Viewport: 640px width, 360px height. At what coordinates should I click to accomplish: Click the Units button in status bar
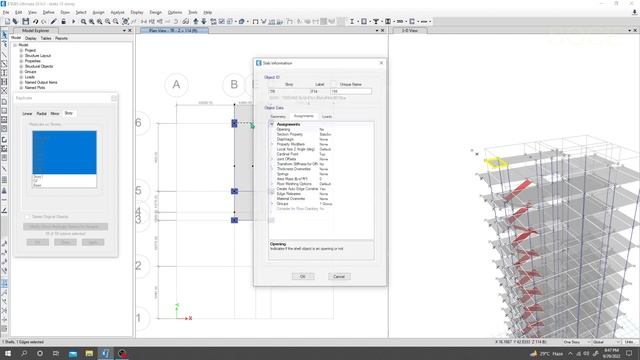[629, 342]
